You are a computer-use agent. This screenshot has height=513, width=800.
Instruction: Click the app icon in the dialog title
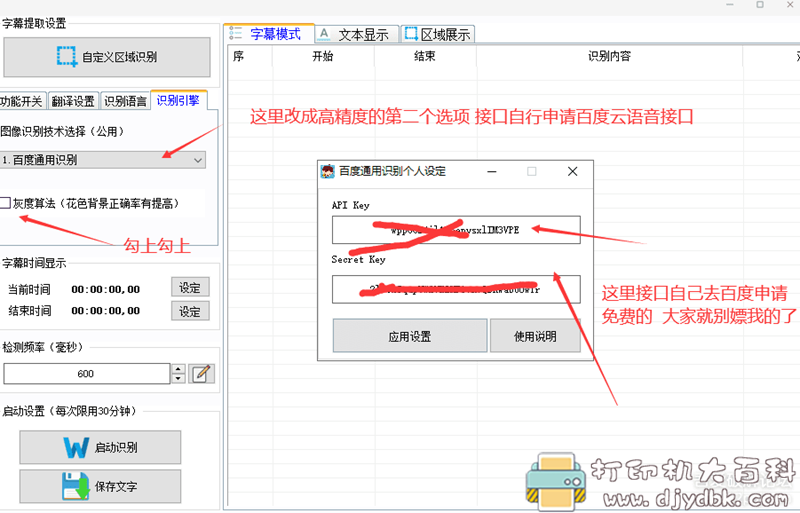[327, 171]
